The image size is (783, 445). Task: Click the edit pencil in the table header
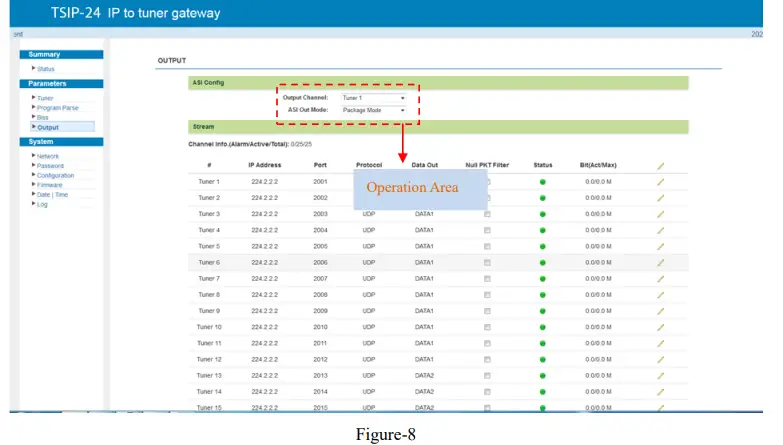[661, 166]
